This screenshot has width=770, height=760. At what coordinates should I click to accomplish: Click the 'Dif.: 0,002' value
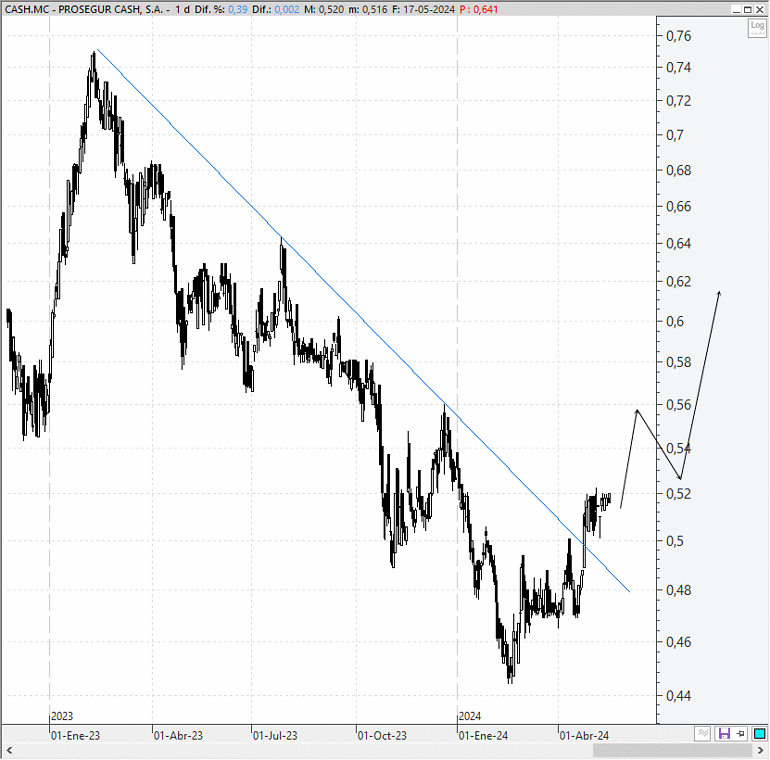coord(275,9)
